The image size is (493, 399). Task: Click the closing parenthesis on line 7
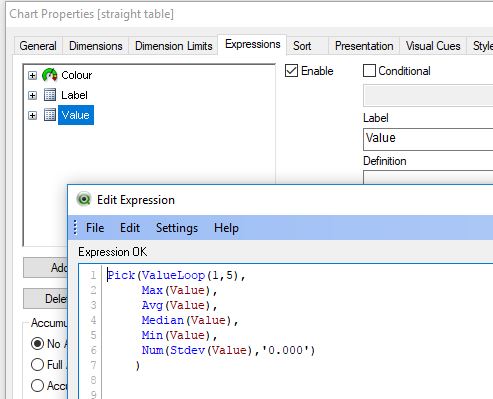click(x=138, y=366)
